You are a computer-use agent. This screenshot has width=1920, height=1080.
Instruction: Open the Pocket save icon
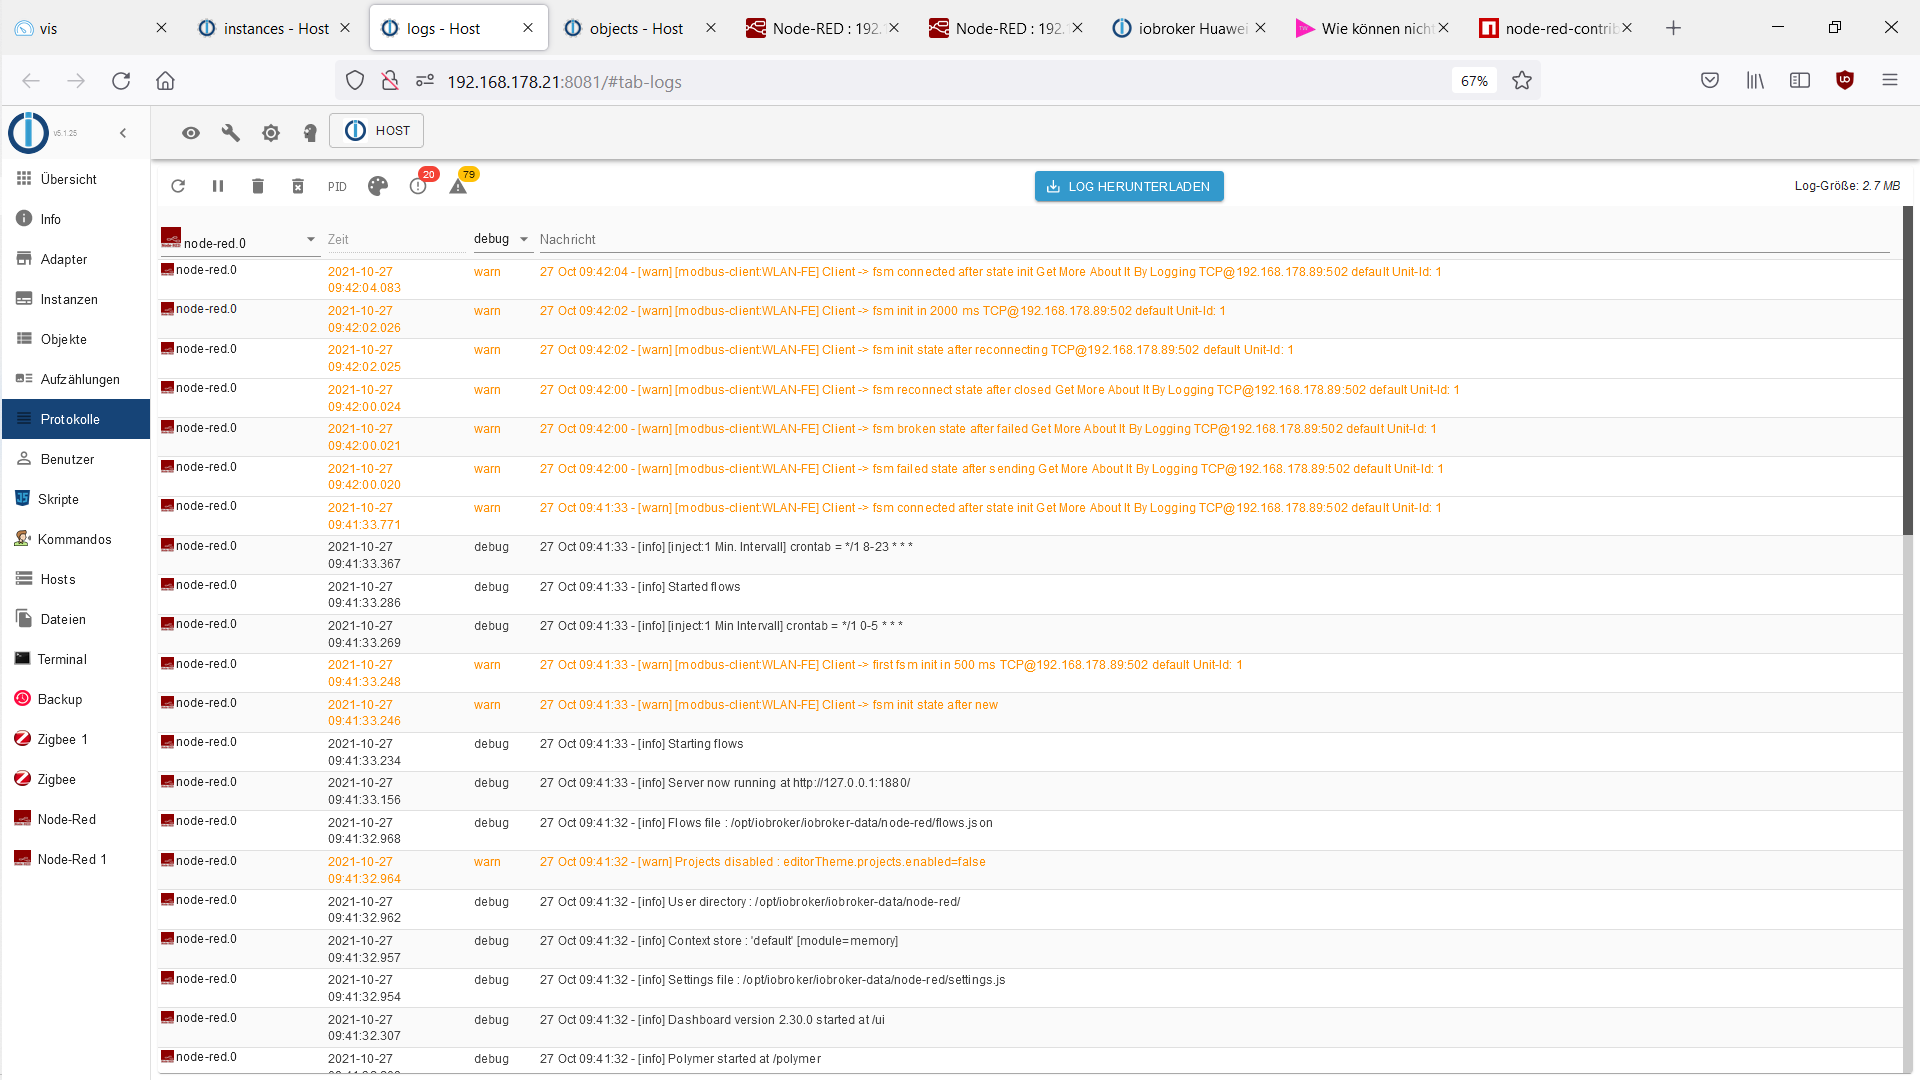tap(1710, 81)
